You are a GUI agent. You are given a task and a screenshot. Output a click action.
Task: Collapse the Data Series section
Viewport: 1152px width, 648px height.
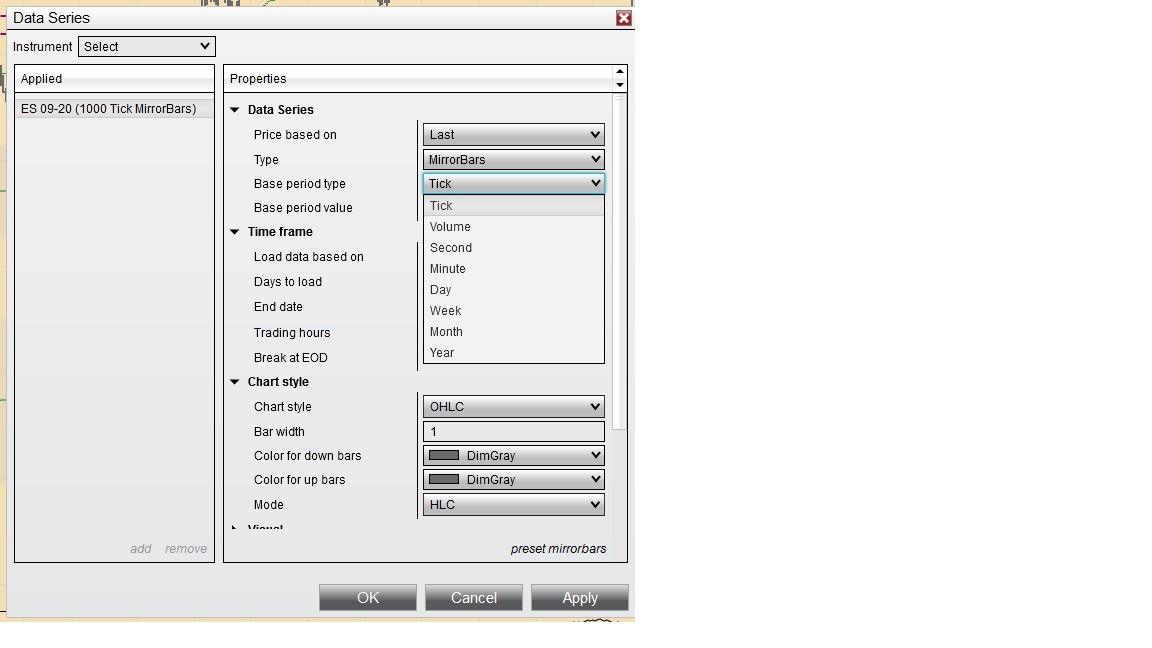click(234, 109)
